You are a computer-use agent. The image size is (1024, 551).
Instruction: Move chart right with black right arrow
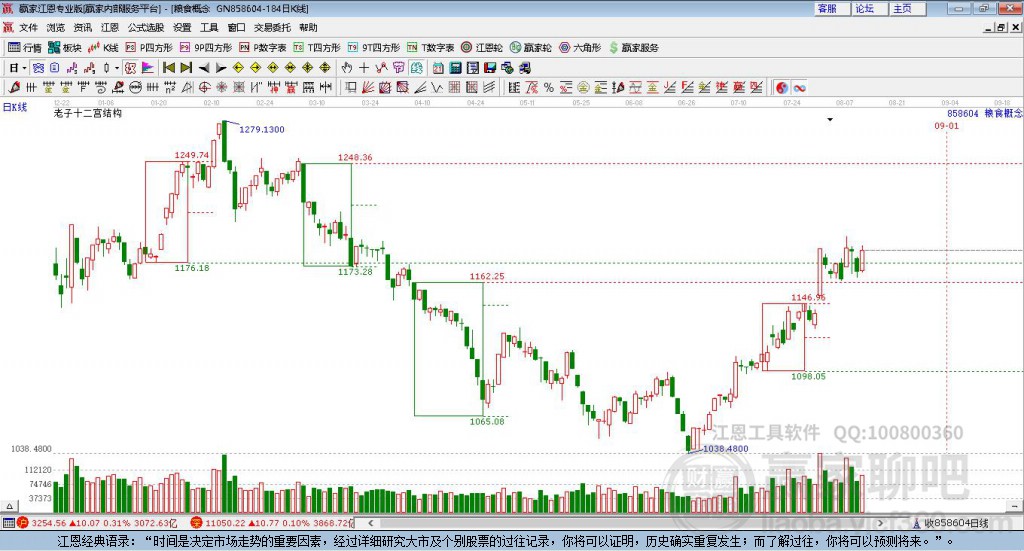[221, 68]
